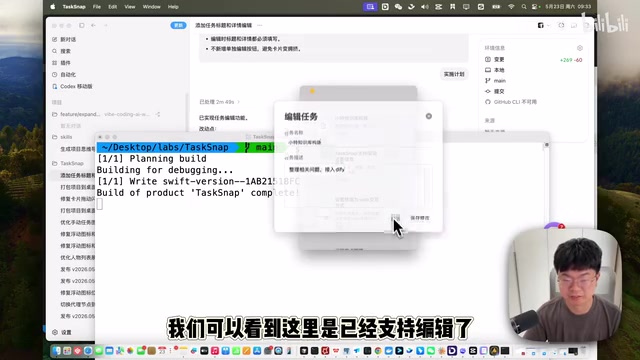Click the battery status icon
The height and width of the screenshot is (360, 640).
tap(496, 7)
